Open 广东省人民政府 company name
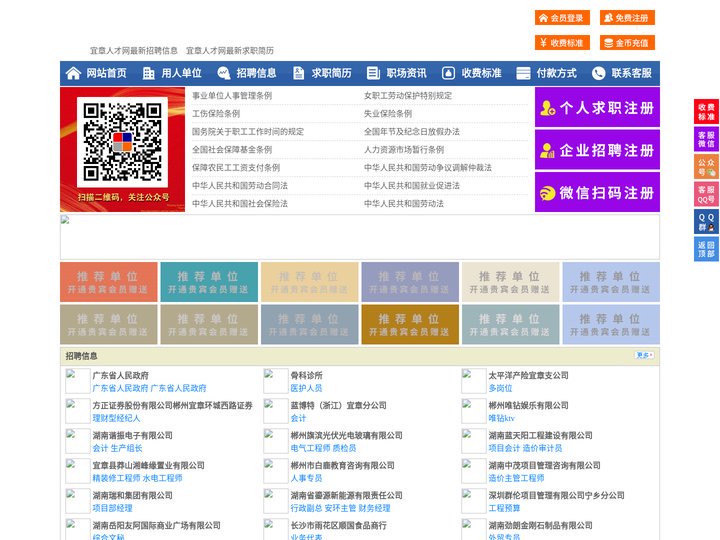 pos(120,375)
